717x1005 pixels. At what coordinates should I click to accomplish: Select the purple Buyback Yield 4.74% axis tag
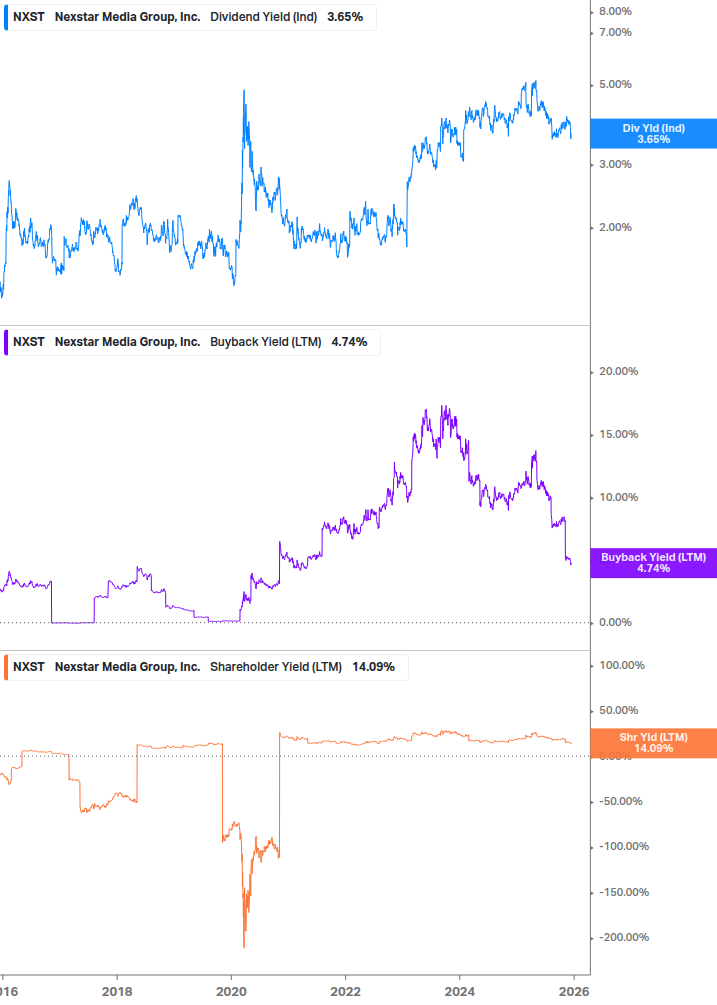coord(654,563)
